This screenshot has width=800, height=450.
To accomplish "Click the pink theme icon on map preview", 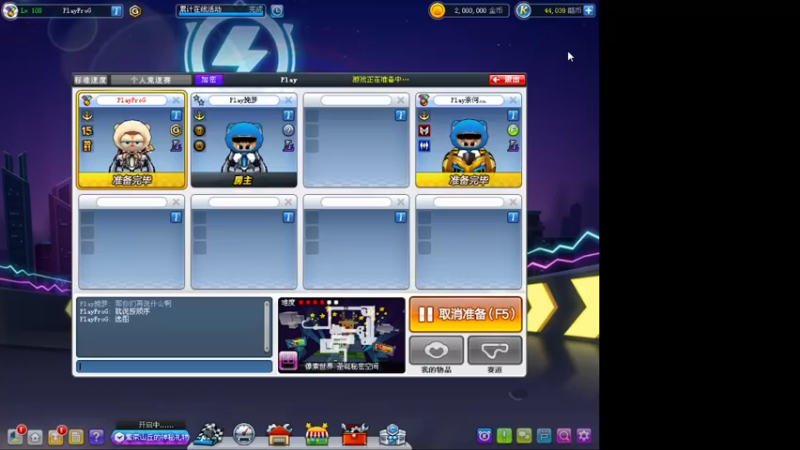I will pos(288,361).
